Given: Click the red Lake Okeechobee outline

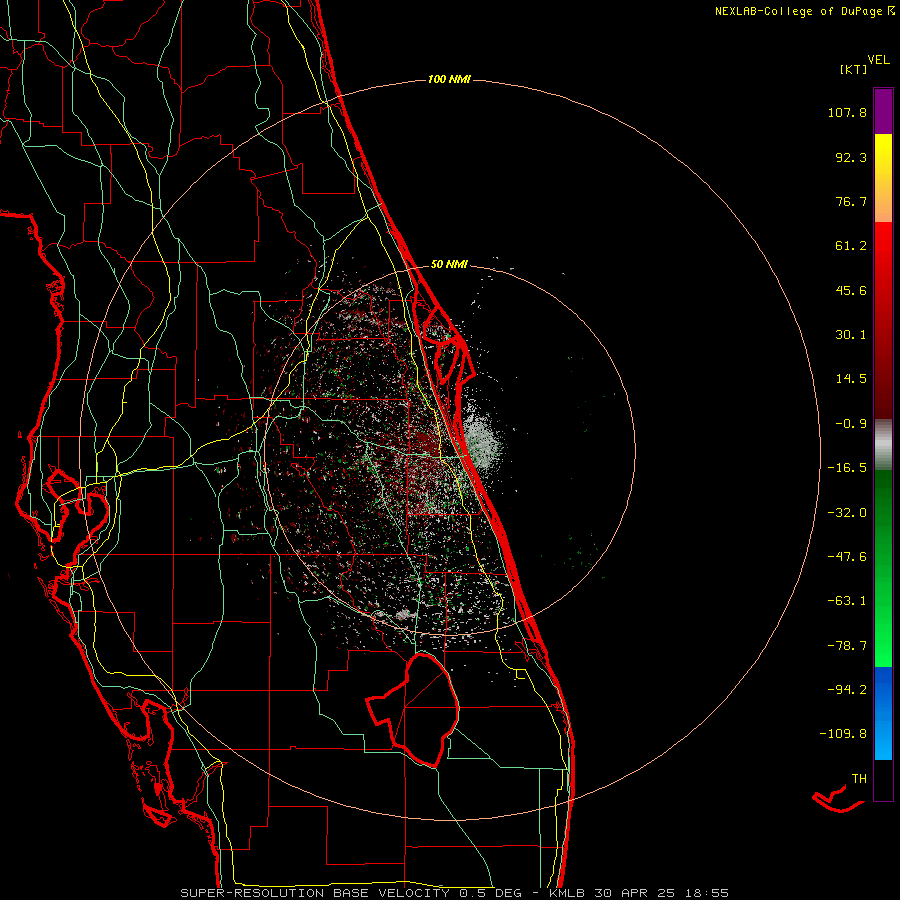Looking at the screenshot, I should (x=413, y=709).
